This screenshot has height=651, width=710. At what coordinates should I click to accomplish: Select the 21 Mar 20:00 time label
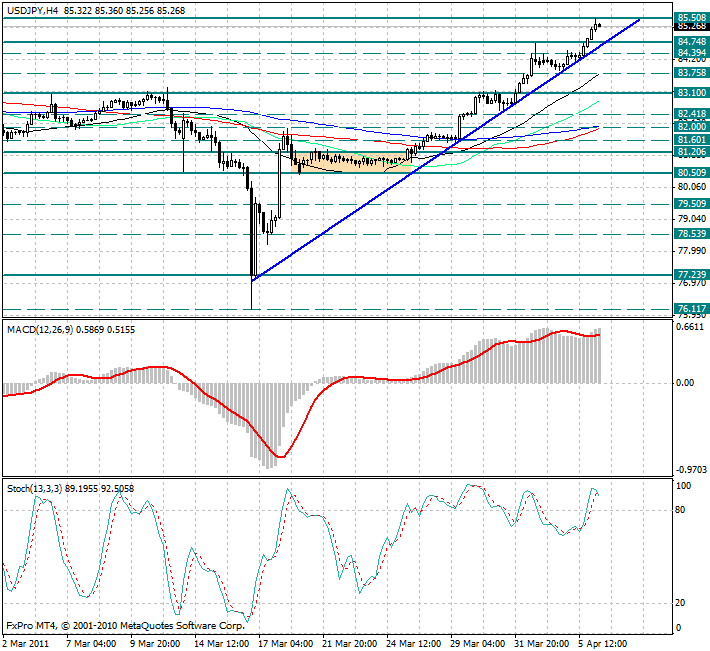pos(350,644)
